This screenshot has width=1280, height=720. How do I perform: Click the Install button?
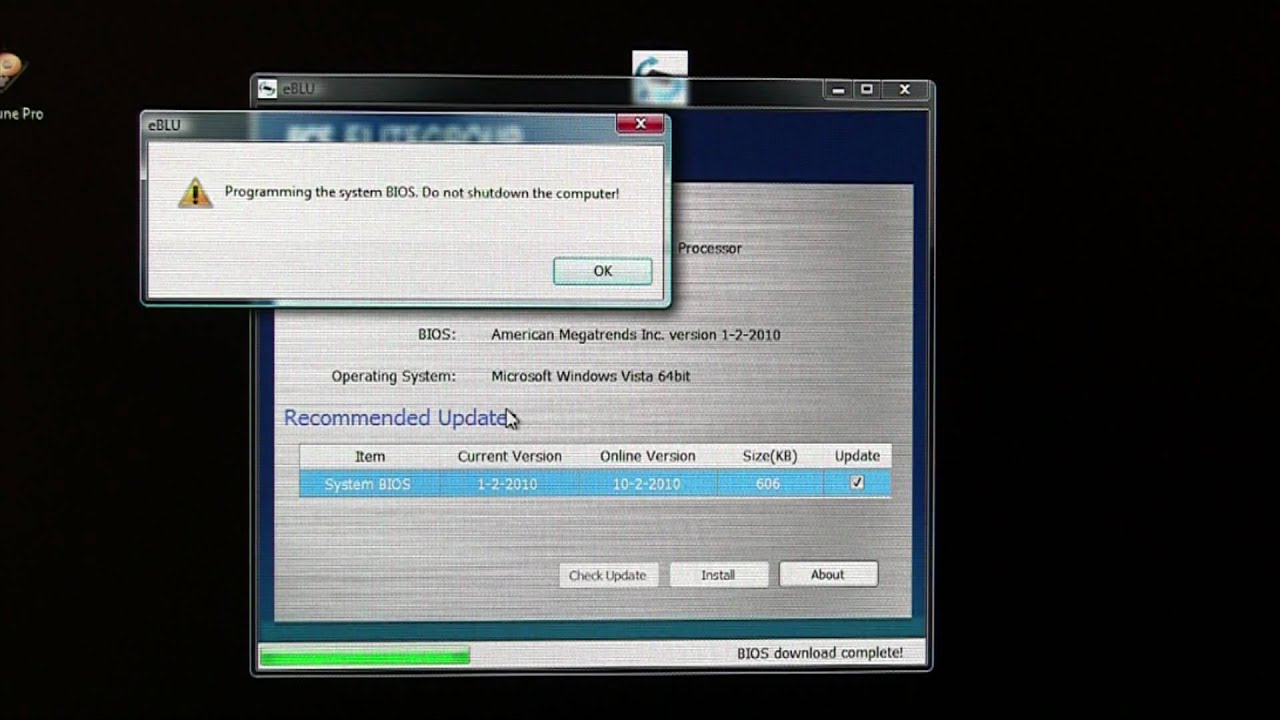click(x=718, y=575)
